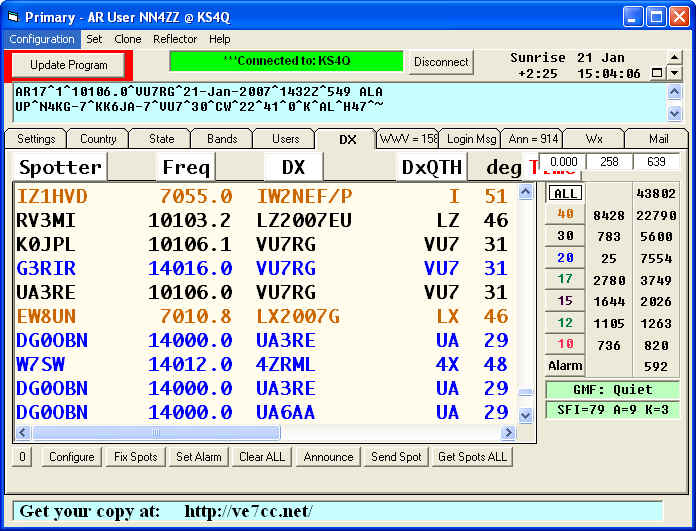
Task: Click the 0 button left of Configure
Action: 22,457
